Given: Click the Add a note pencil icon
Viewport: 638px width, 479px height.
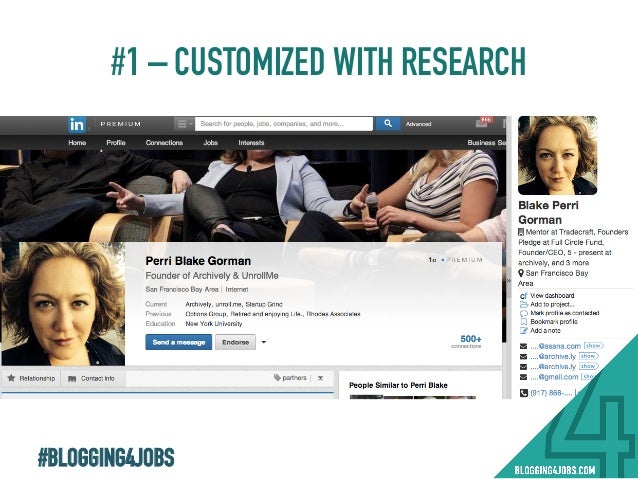Looking at the screenshot, I should pyautogui.click(x=523, y=331).
